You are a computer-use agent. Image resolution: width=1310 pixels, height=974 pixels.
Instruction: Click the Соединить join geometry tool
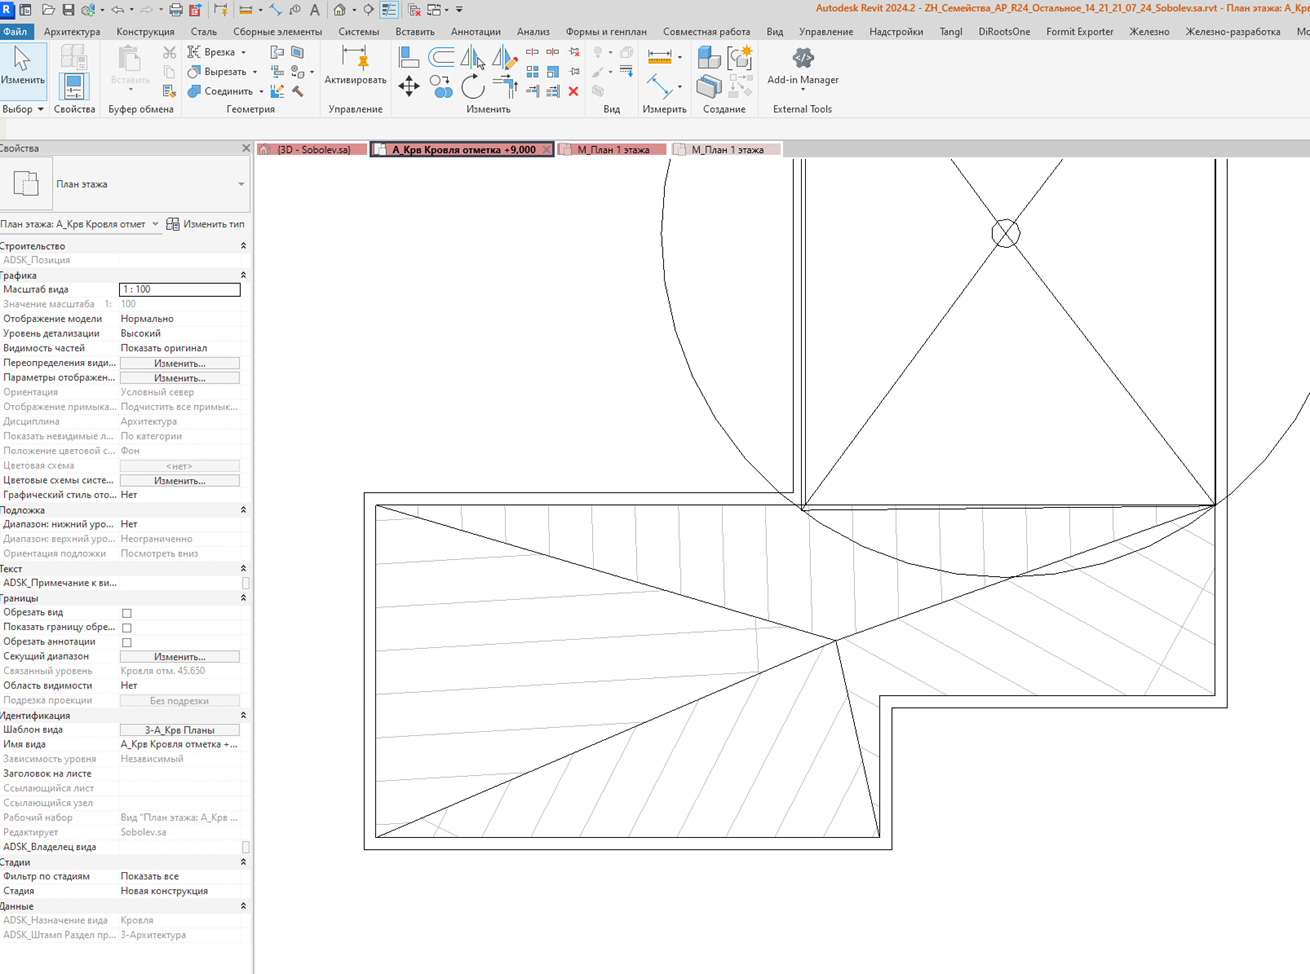pos(225,91)
